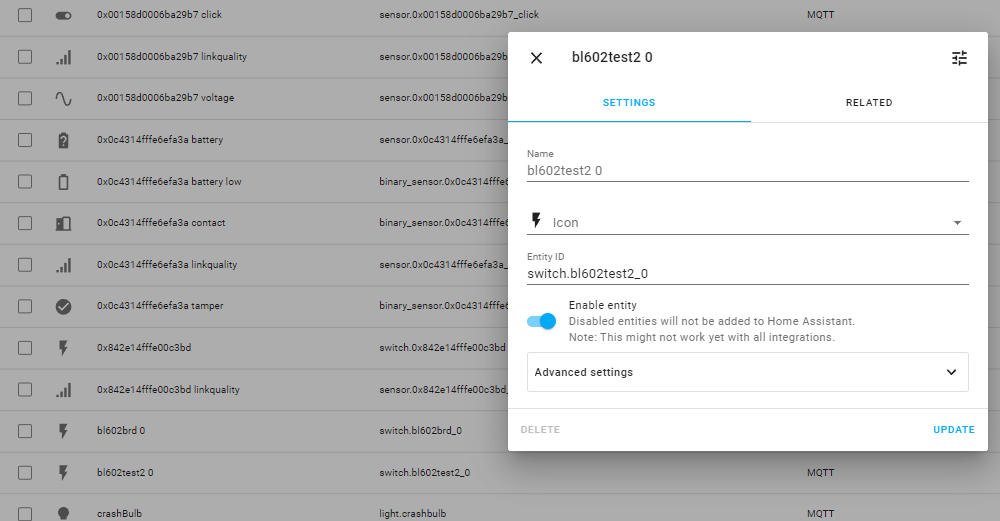
Task: Open entity 0x842e14fffe00c3bd linkquality name
Action: pos(168,390)
